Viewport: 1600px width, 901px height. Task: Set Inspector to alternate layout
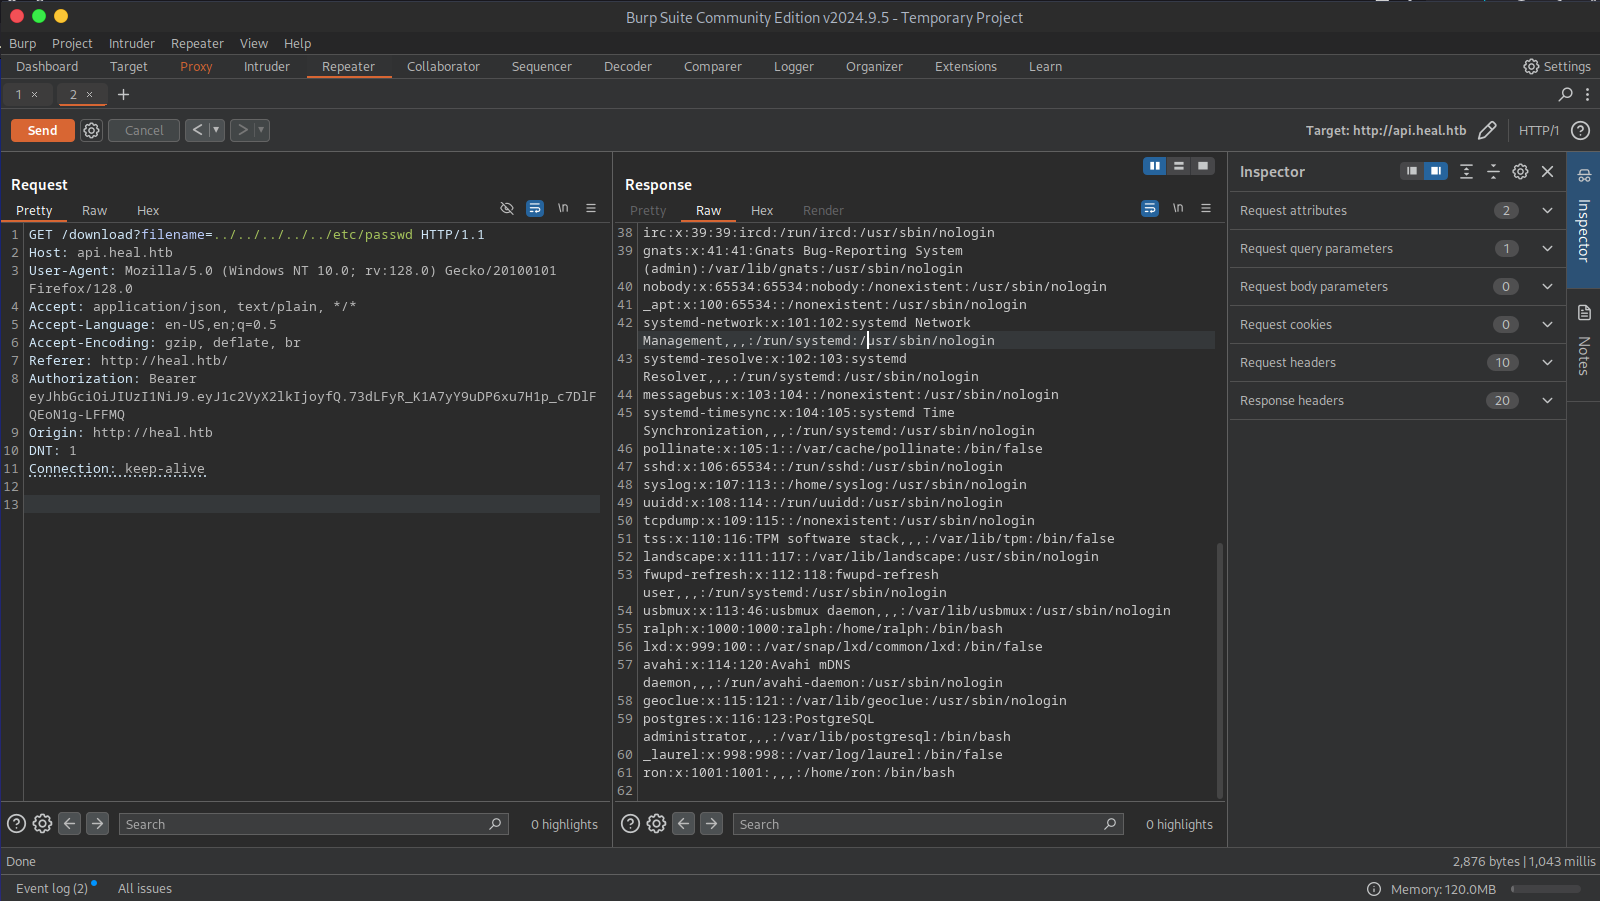tap(1436, 171)
